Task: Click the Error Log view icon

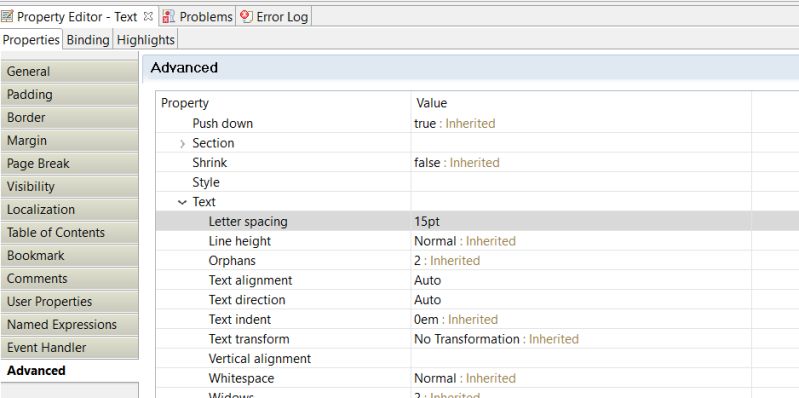Action: (x=247, y=16)
